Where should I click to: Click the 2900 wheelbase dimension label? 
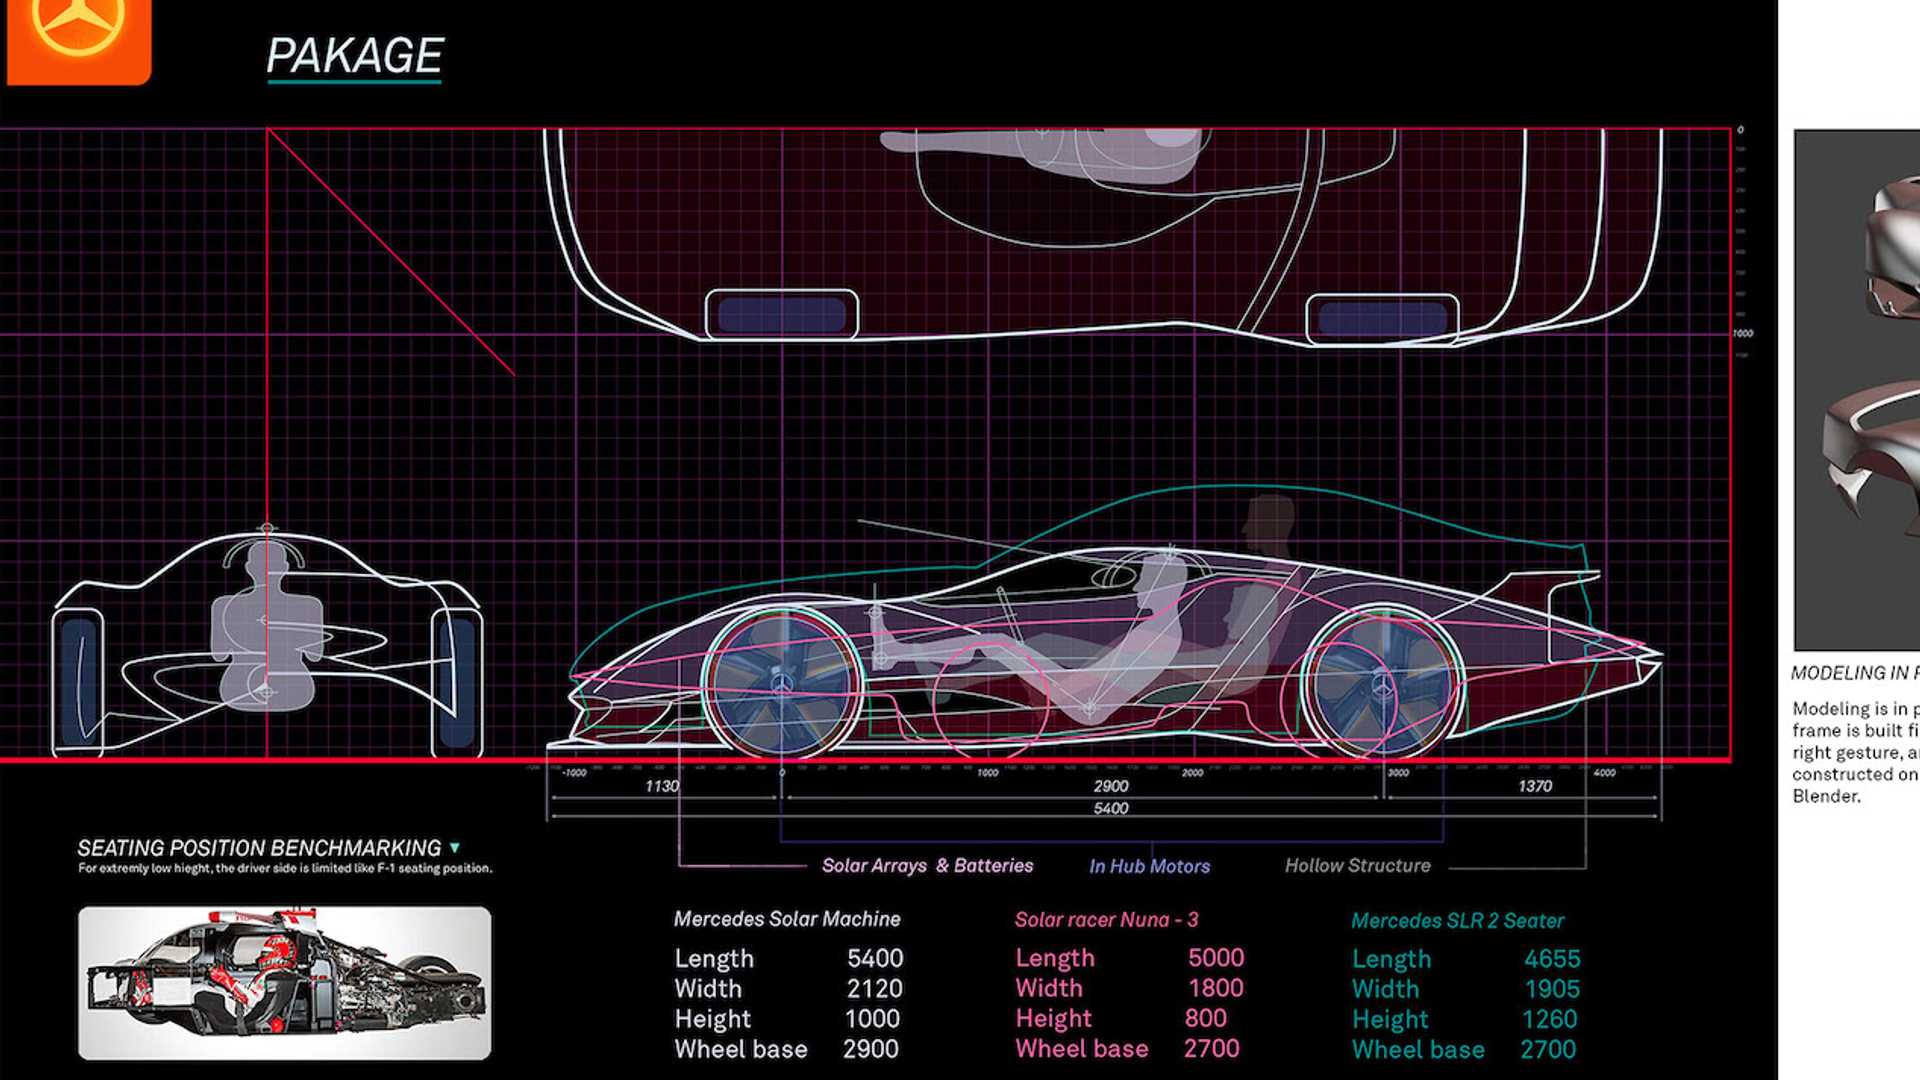pos(1110,787)
